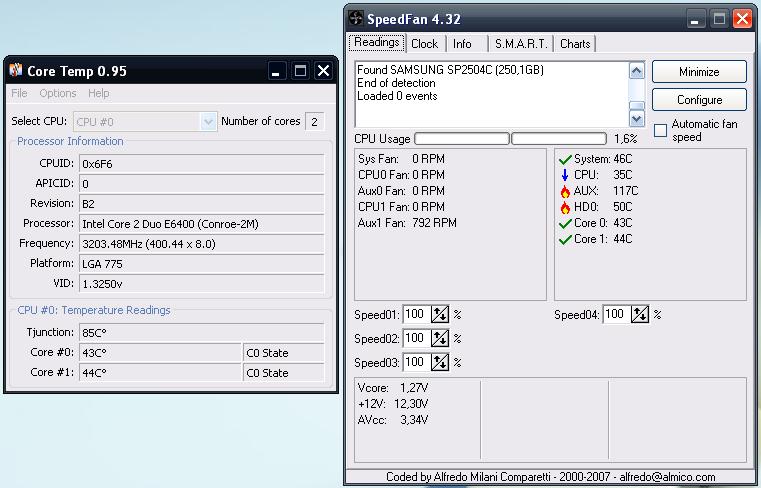Switch to the Readings tab

tap(377, 43)
